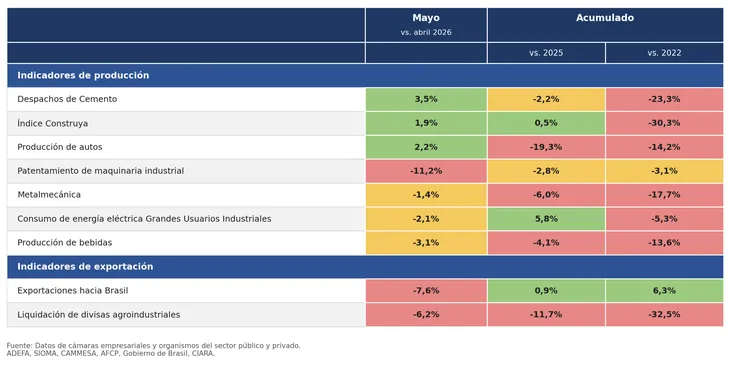Click the vs. 2022 sub-header
Screen dimensions: 730x373
click(x=664, y=53)
